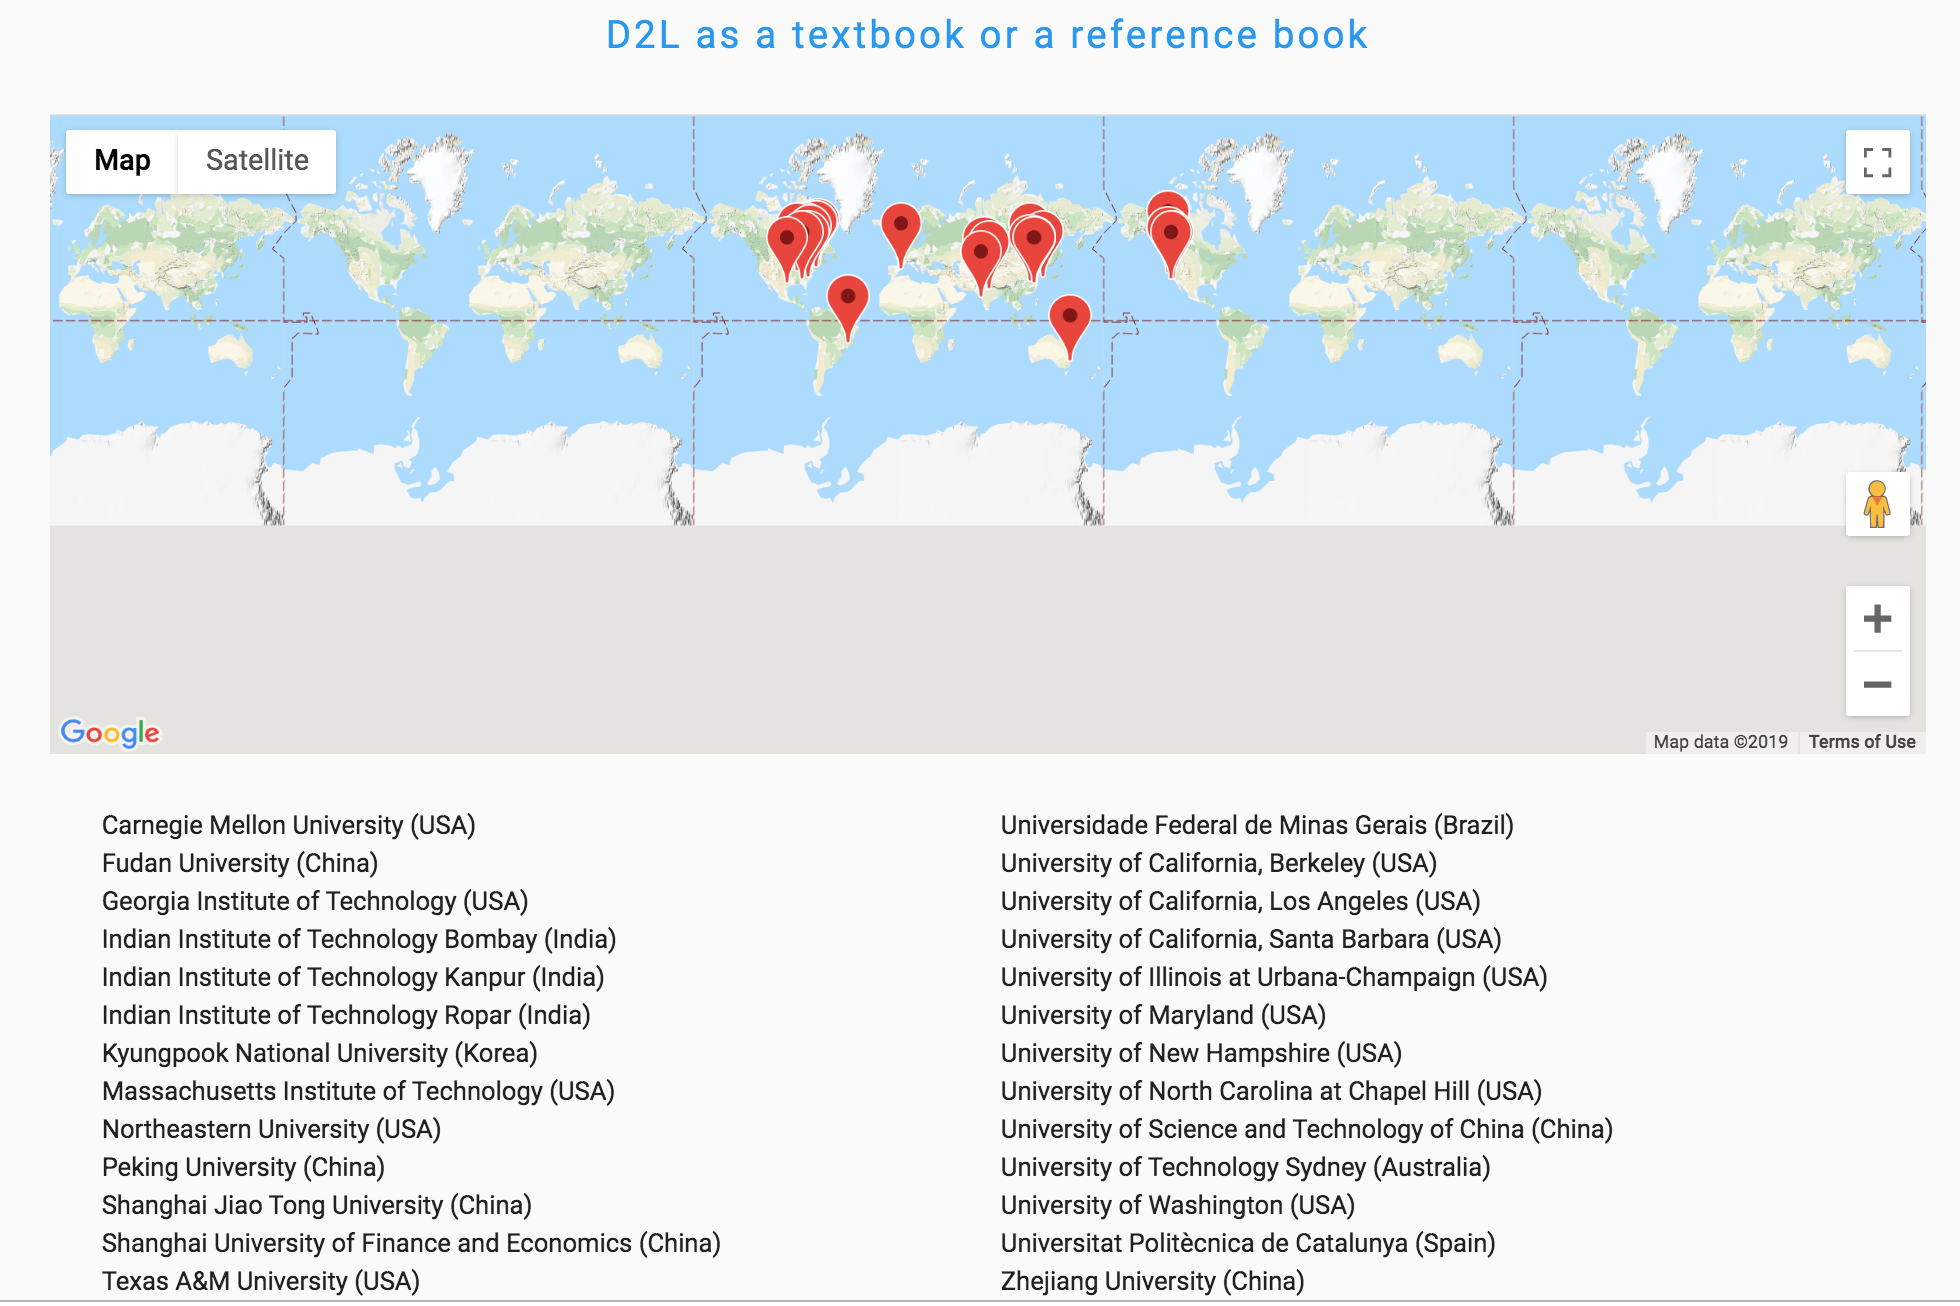The image size is (1960, 1306).
Task: Click Zhejiang University list entry
Action: point(1152,1281)
